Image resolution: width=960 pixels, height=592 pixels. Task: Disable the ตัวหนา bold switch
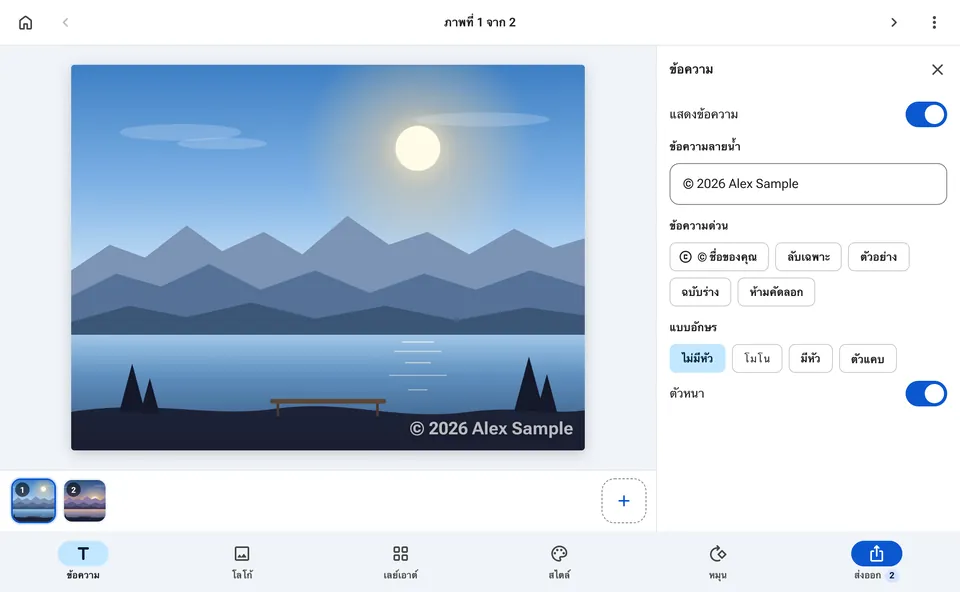click(926, 394)
